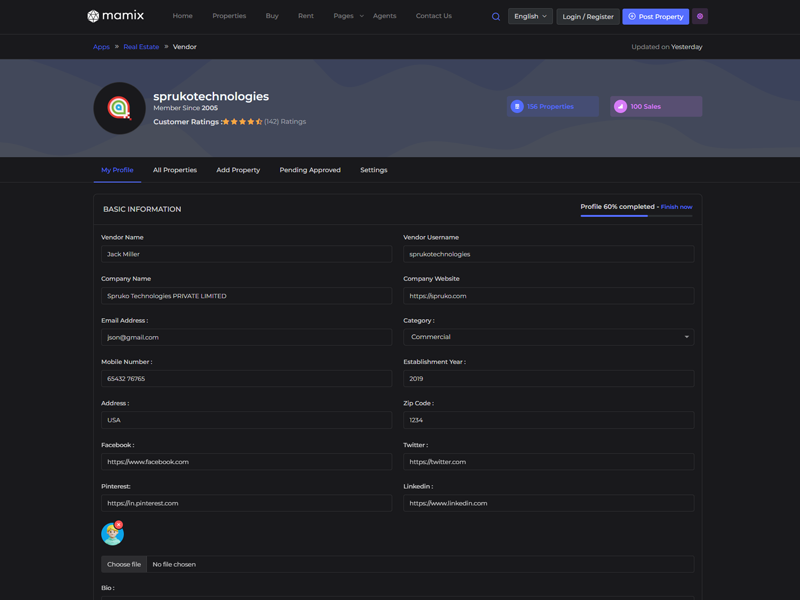Screen dimensions: 800x600
Task: Follow the Finish now link
Action: tap(676, 207)
